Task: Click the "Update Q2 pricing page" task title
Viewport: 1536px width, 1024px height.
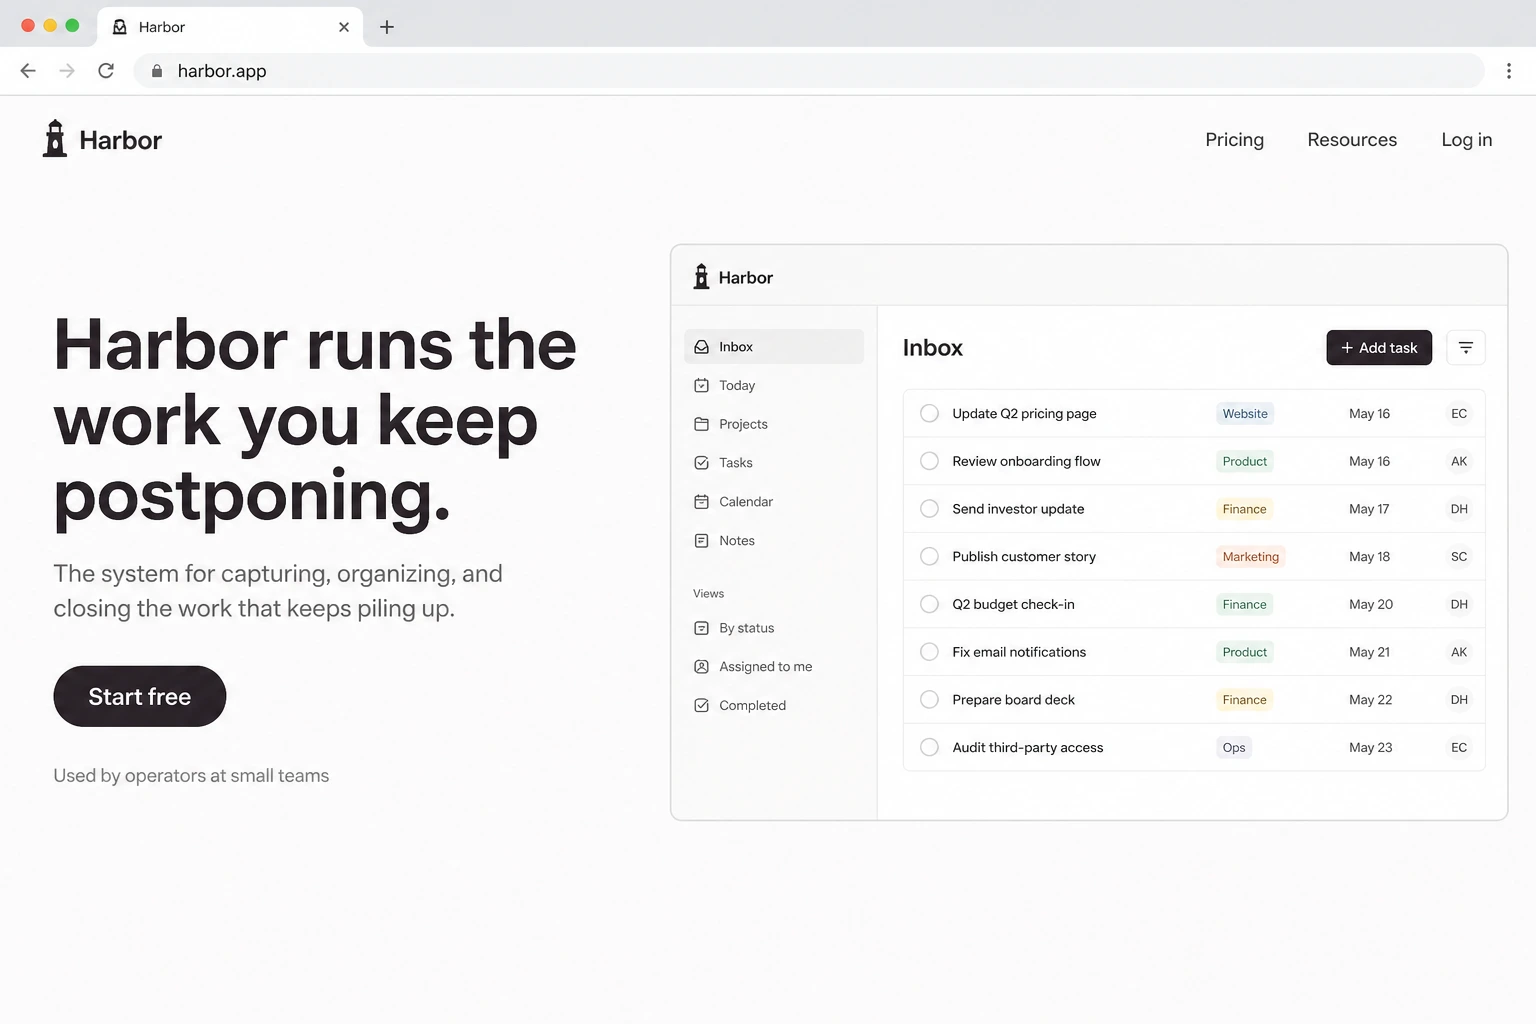Action: [x=1024, y=414]
